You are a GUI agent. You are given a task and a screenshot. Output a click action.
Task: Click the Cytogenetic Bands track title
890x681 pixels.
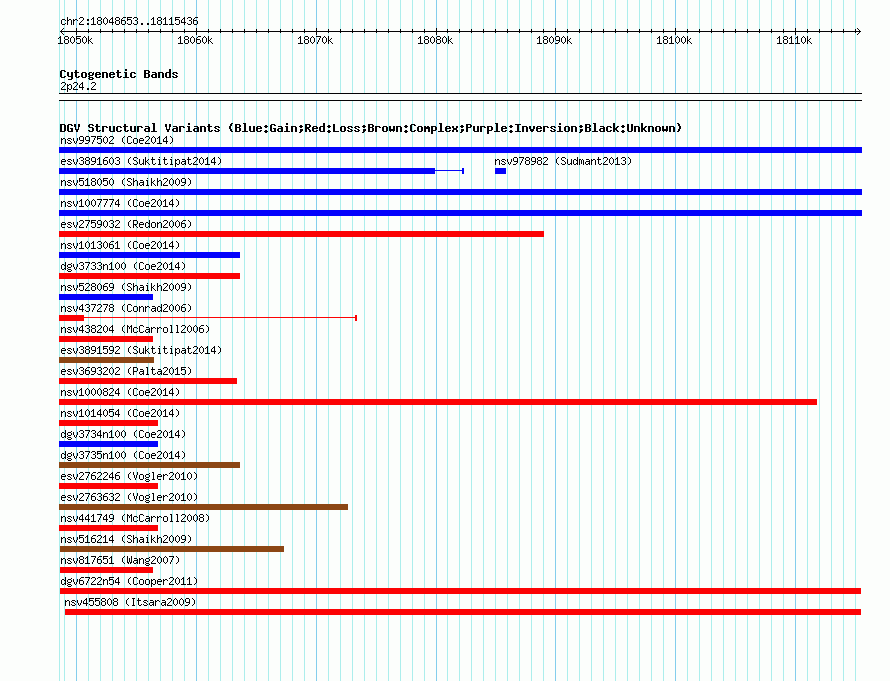pos(119,74)
